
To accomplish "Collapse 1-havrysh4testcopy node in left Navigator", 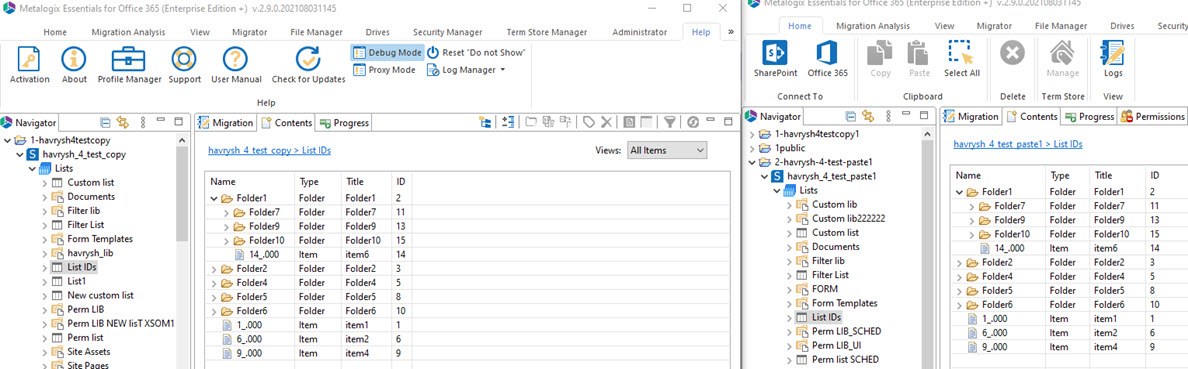I will pos(8,141).
